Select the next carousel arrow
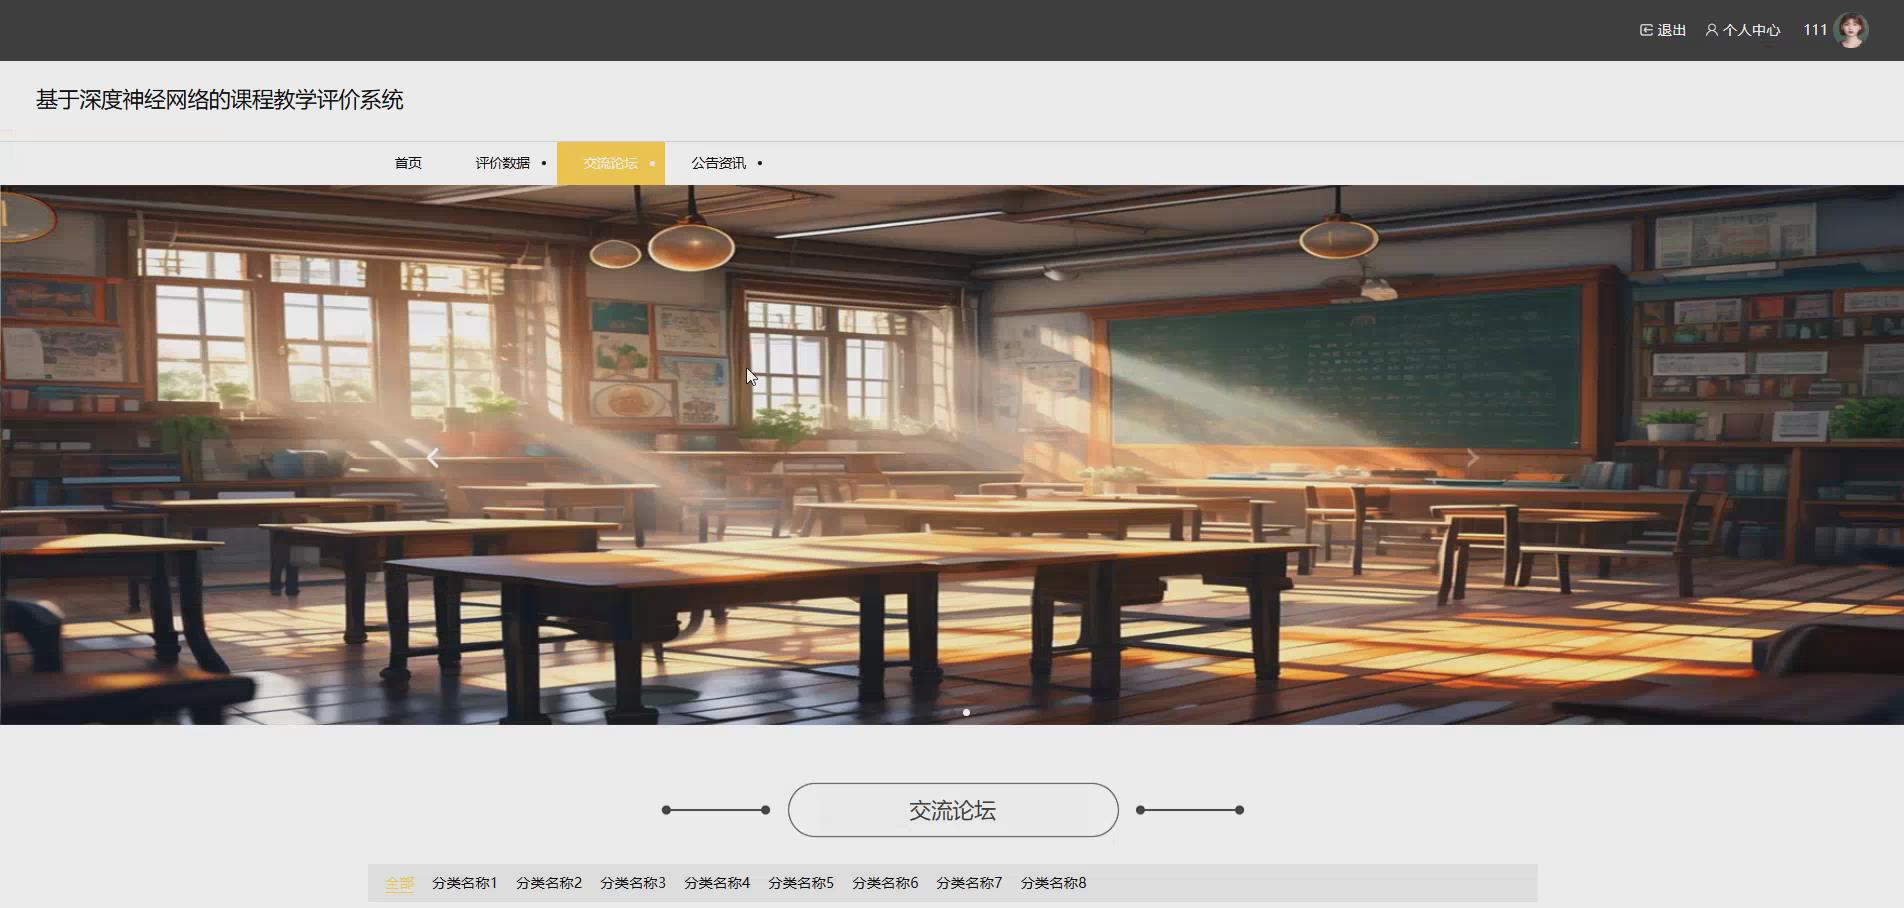Viewport: 1904px width, 908px height. 1472,457
